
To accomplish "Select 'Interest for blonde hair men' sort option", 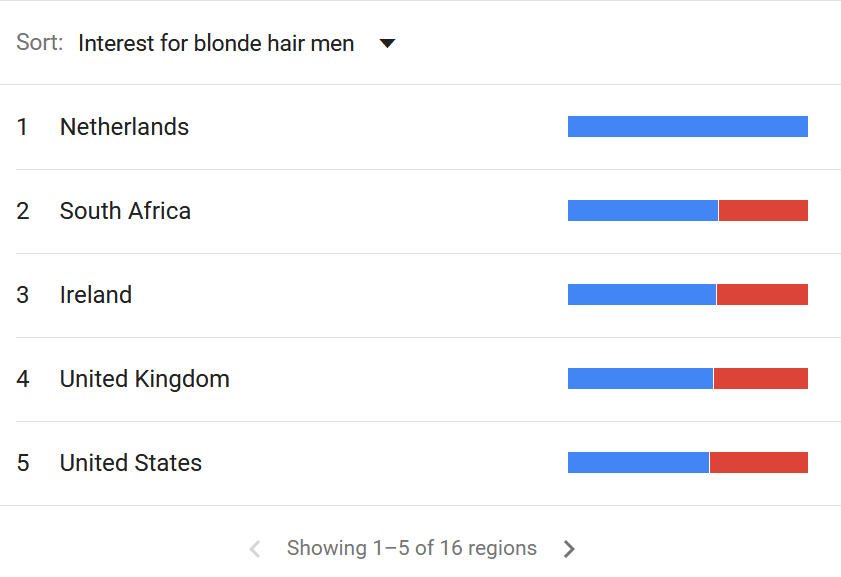I will [x=216, y=43].
